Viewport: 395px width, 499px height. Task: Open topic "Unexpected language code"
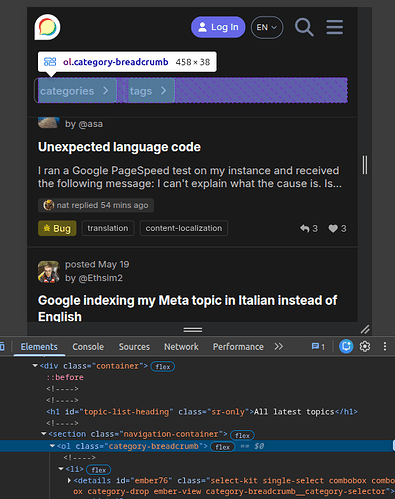119,147
